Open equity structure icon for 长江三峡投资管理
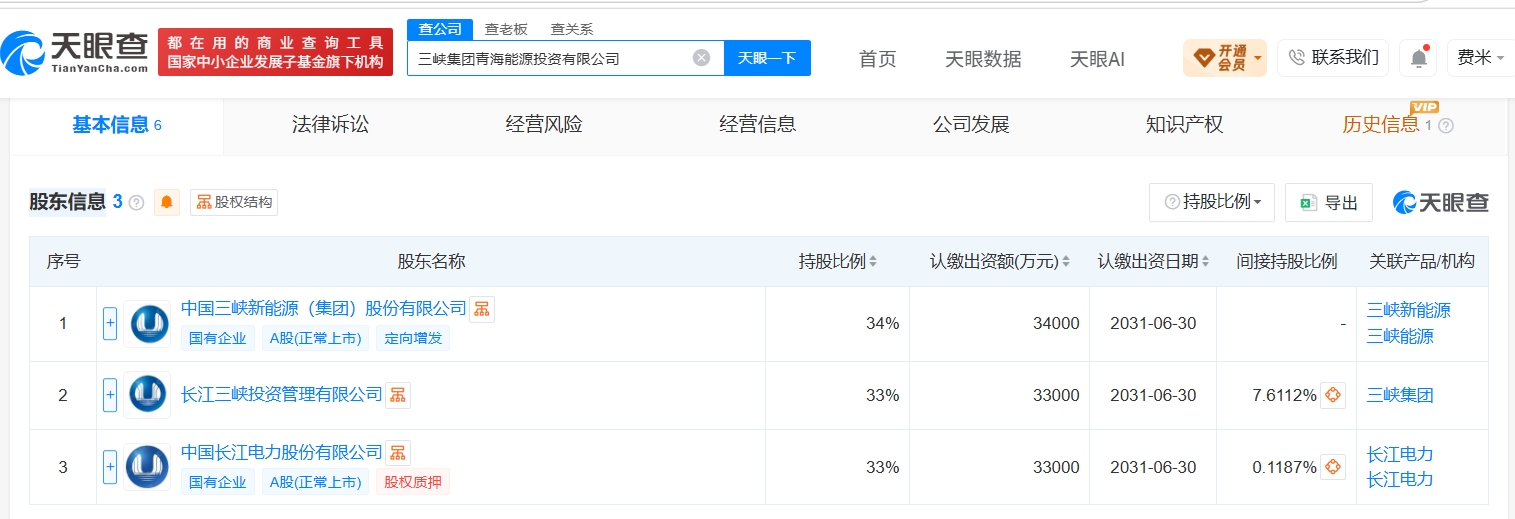Screen dimensions: 1515x519 click(x=398, y=395)
